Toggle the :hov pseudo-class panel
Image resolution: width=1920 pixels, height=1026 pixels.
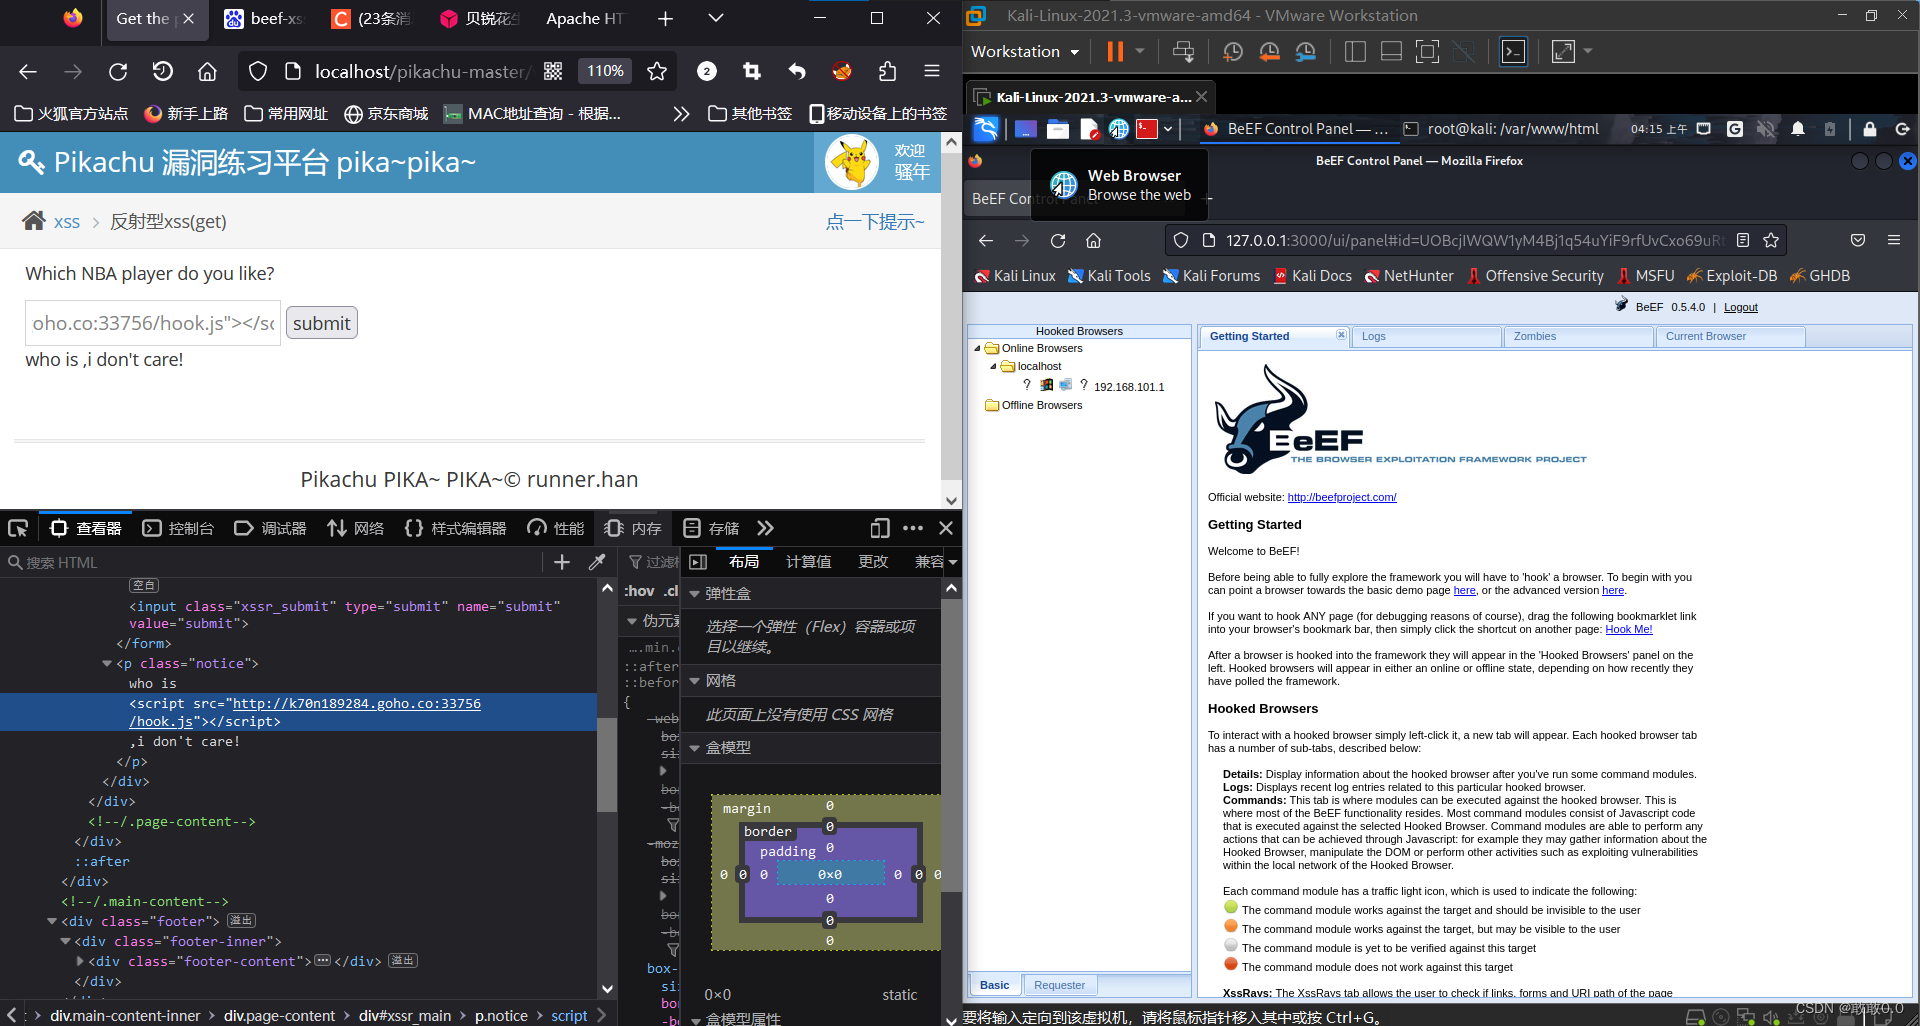640,591
